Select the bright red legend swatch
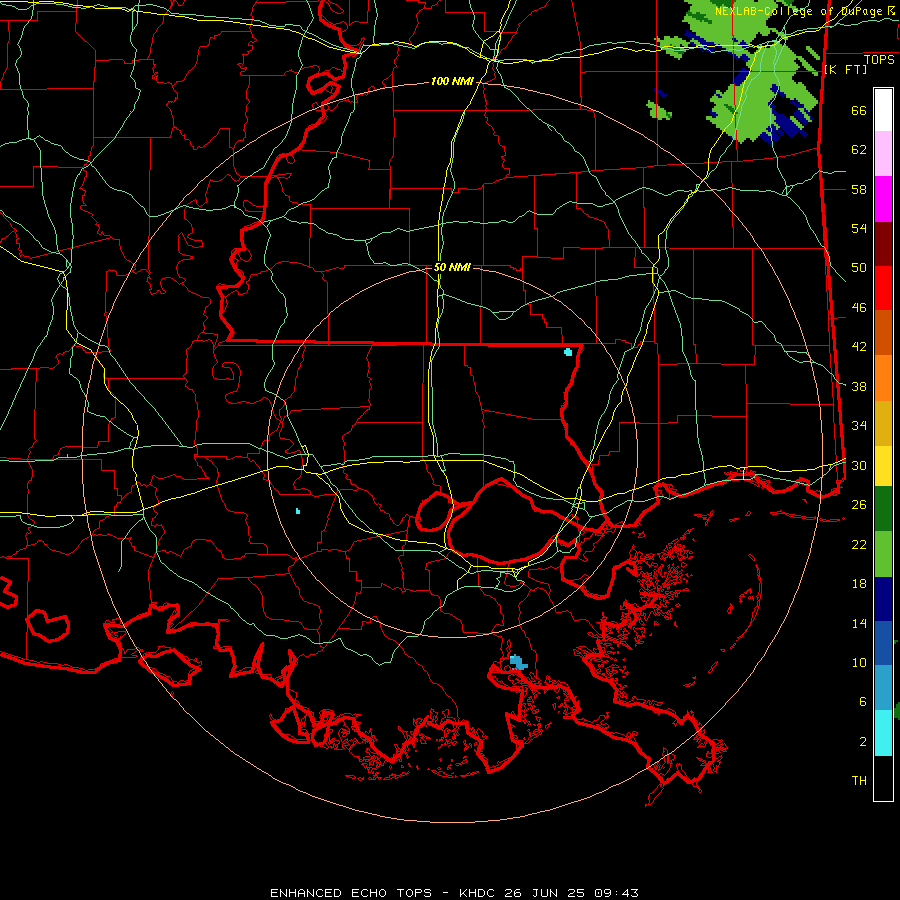 pos(883,289)
